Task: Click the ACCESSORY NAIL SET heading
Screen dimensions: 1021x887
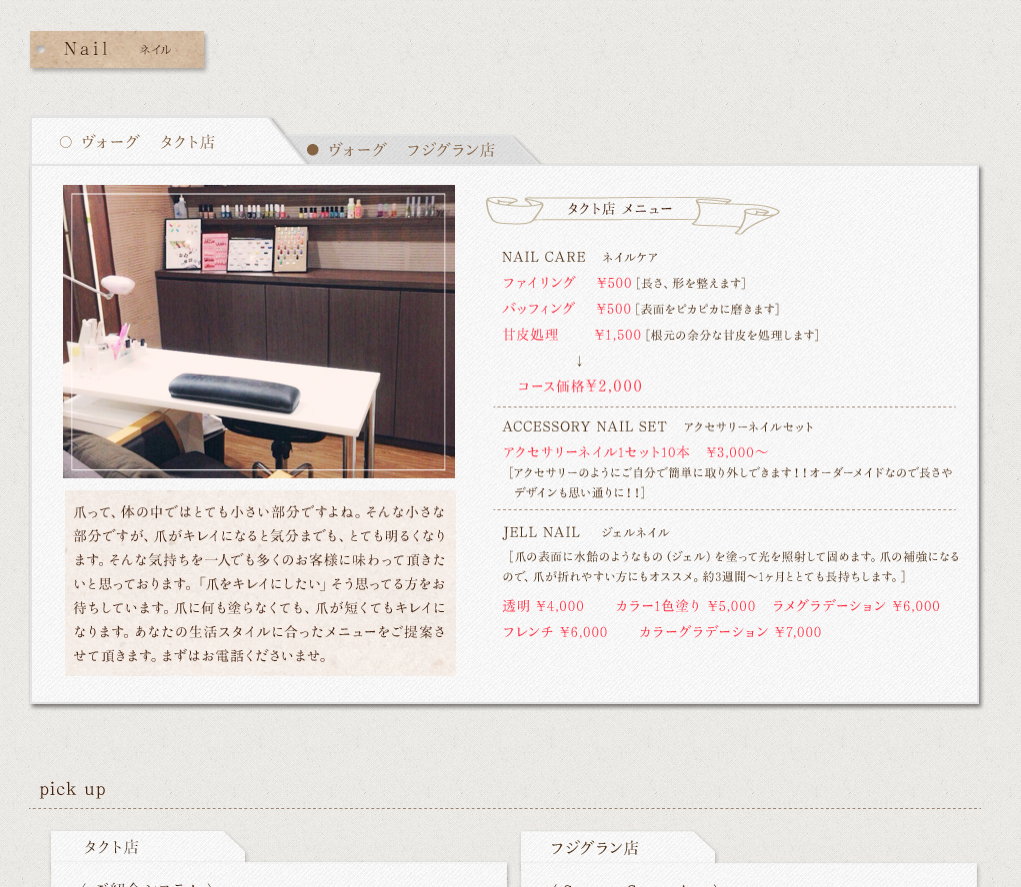Action: (658, 427)
